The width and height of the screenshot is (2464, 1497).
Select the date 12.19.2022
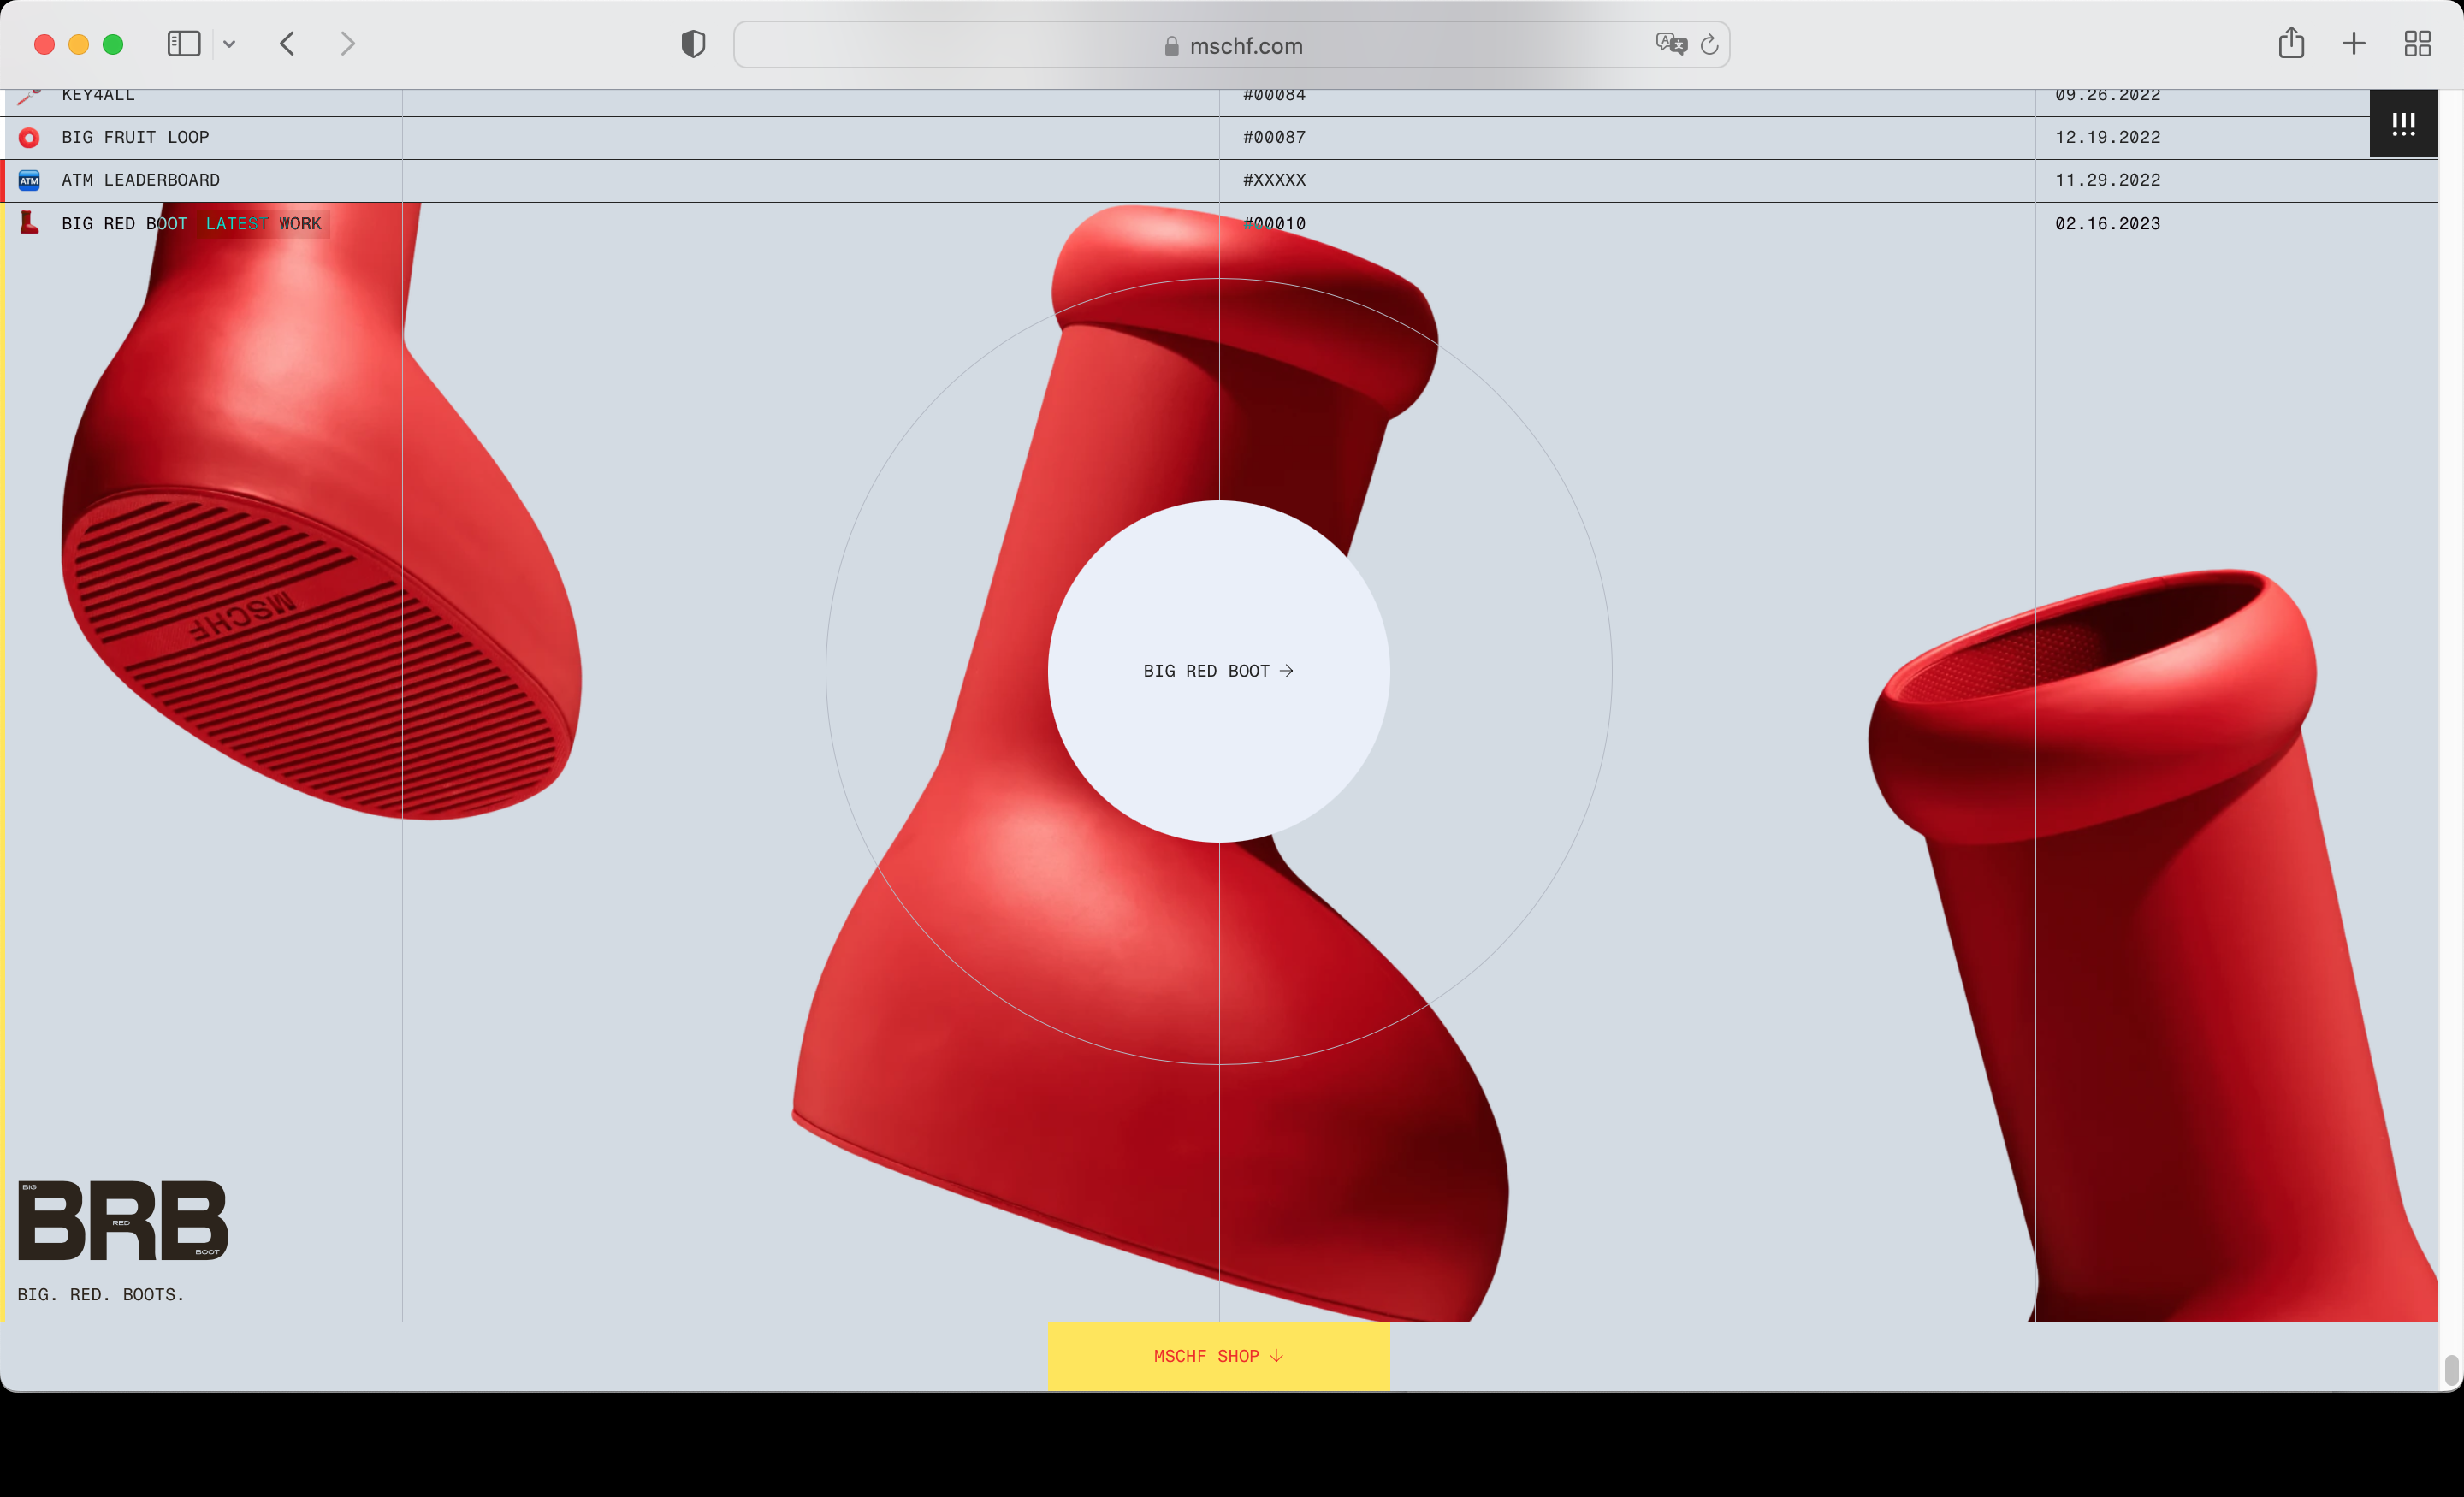2107,138
